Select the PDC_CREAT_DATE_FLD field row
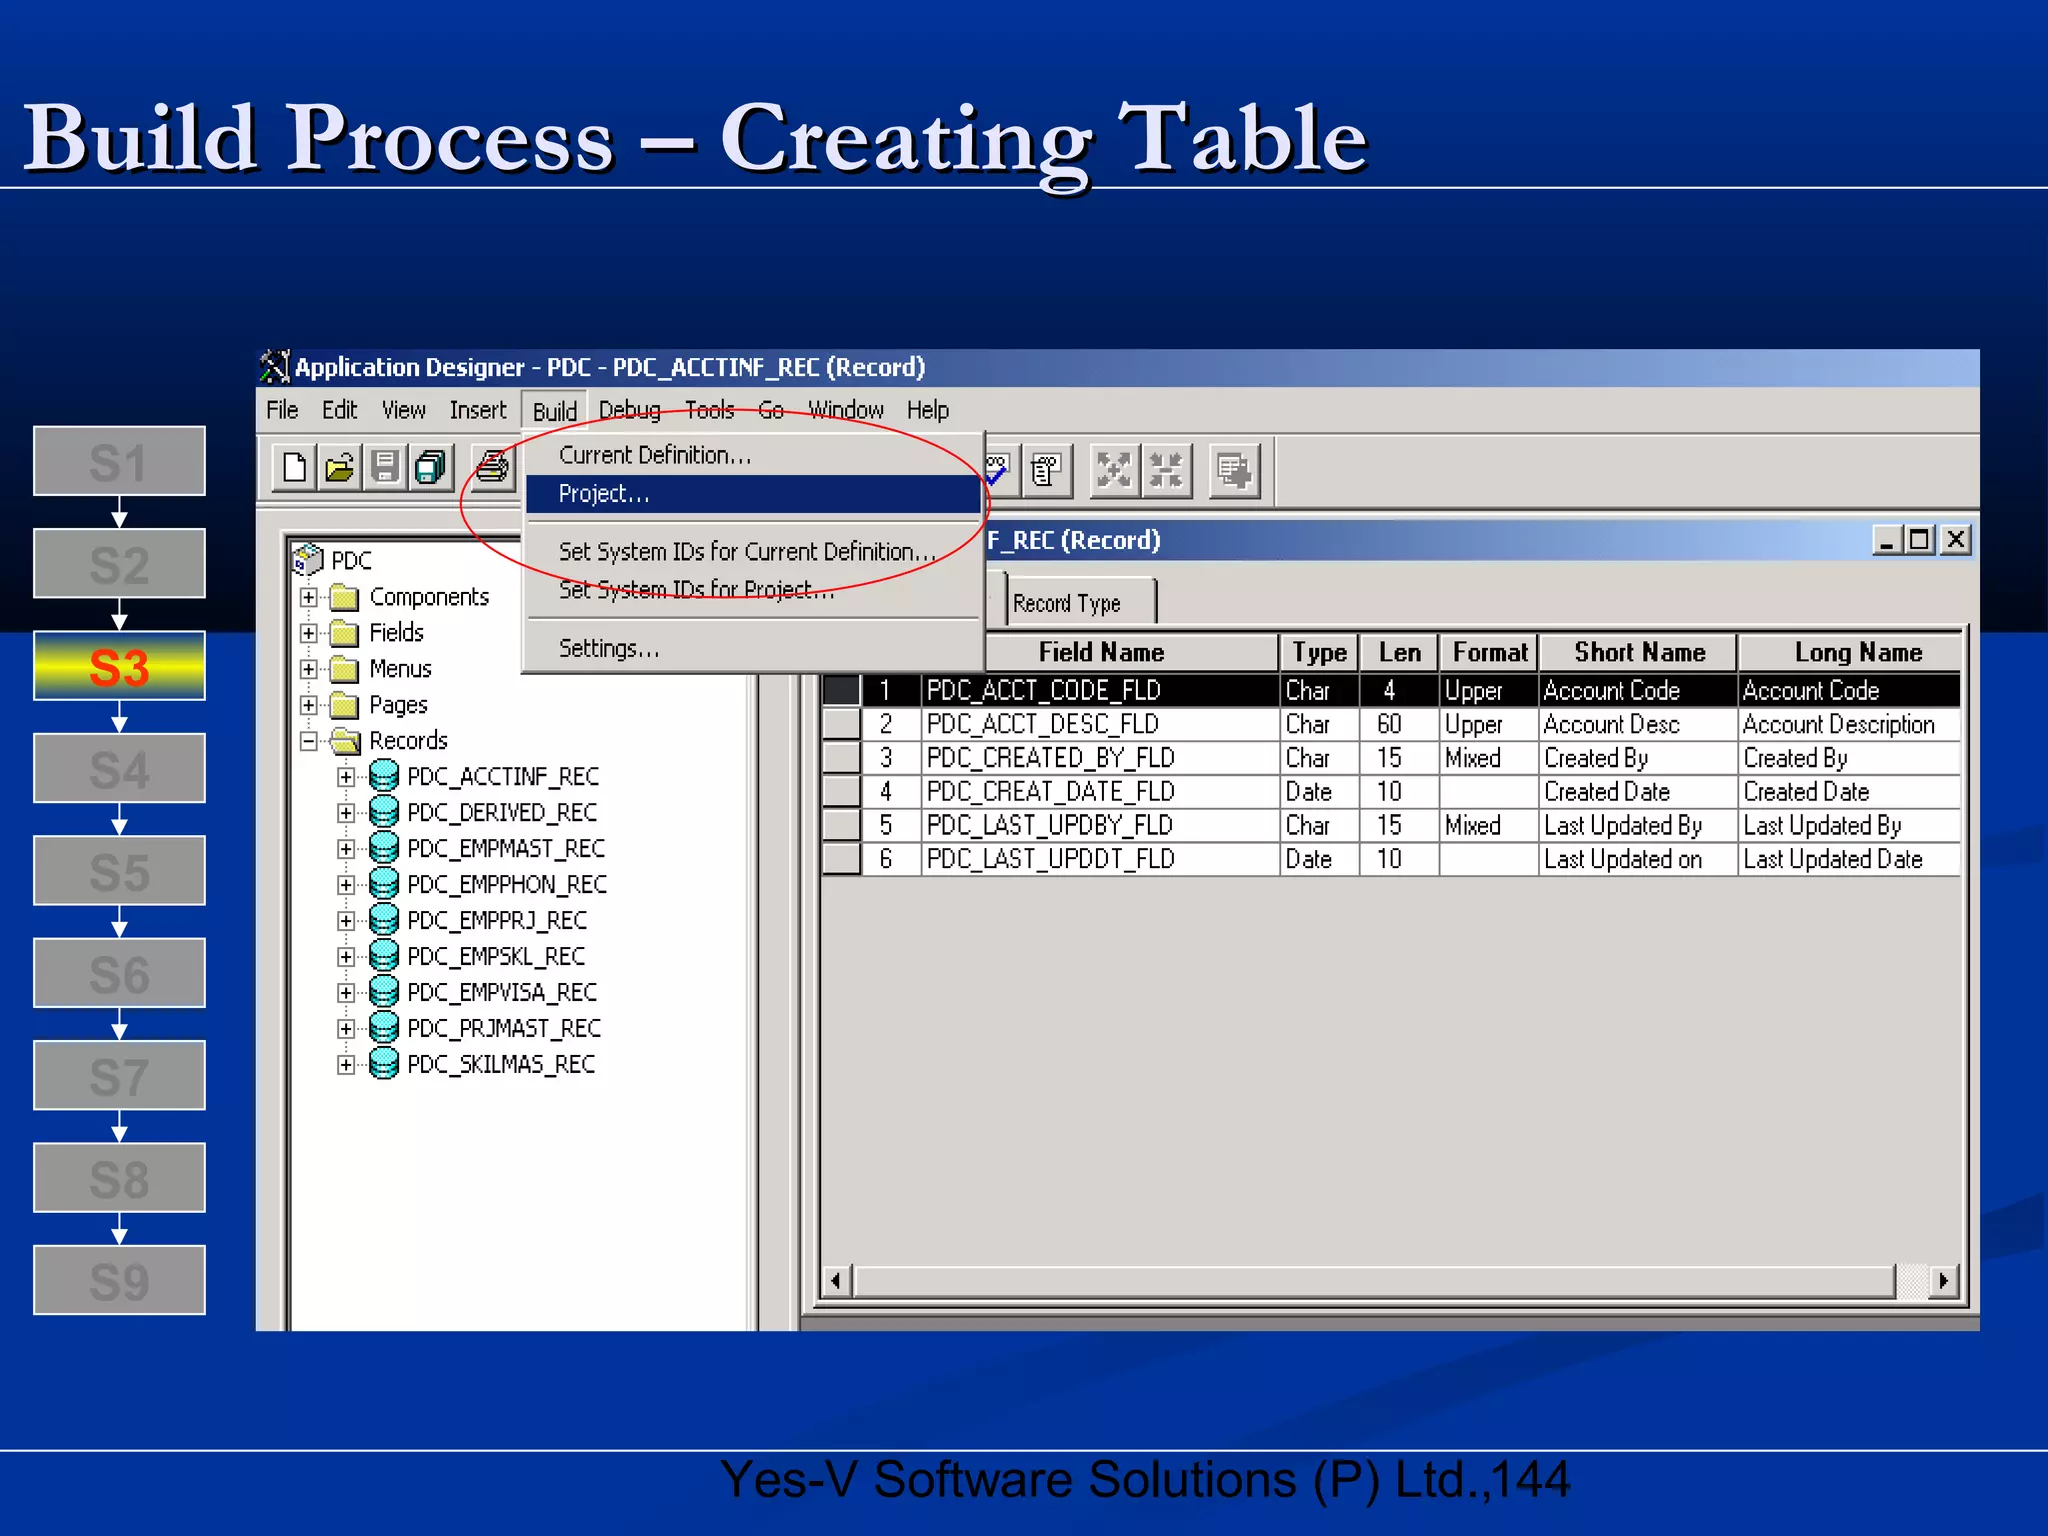 click(x=1390, y=792)
